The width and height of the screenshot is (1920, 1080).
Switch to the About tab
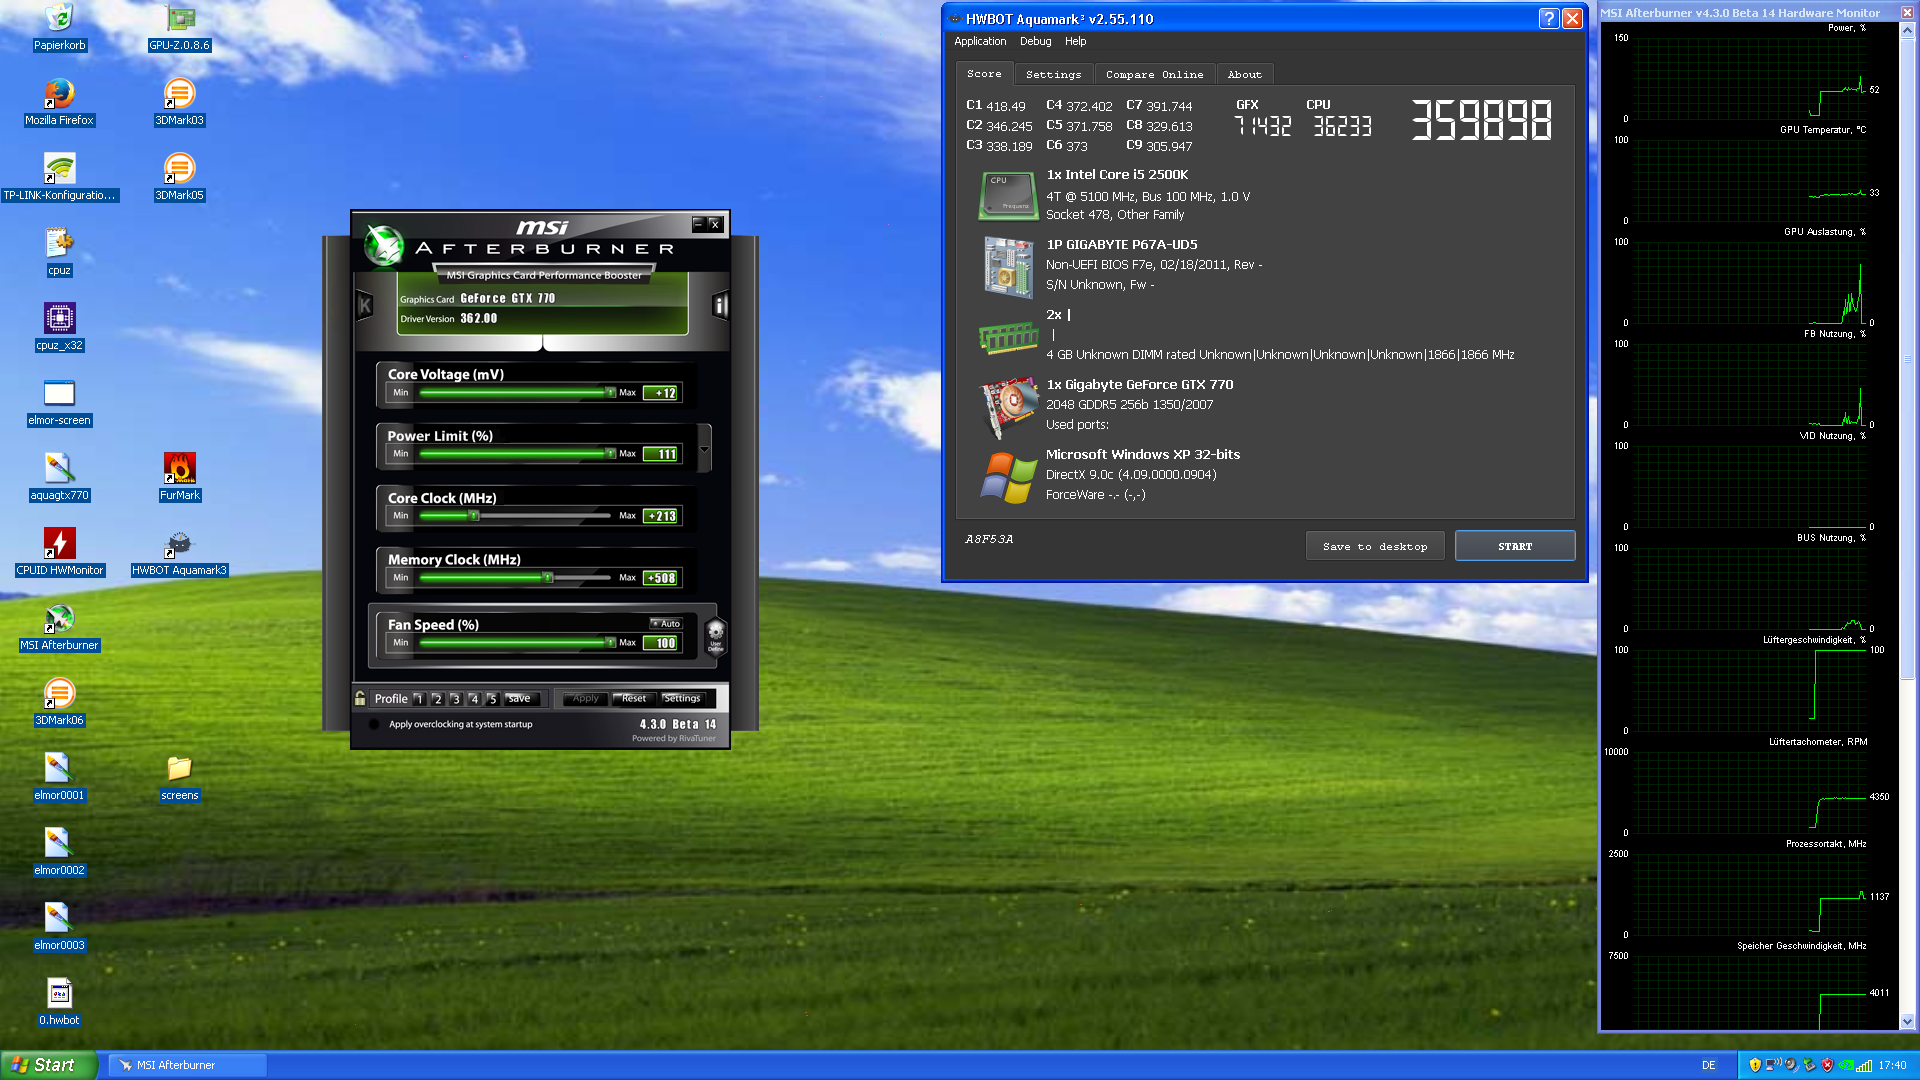coord(1244,75)
